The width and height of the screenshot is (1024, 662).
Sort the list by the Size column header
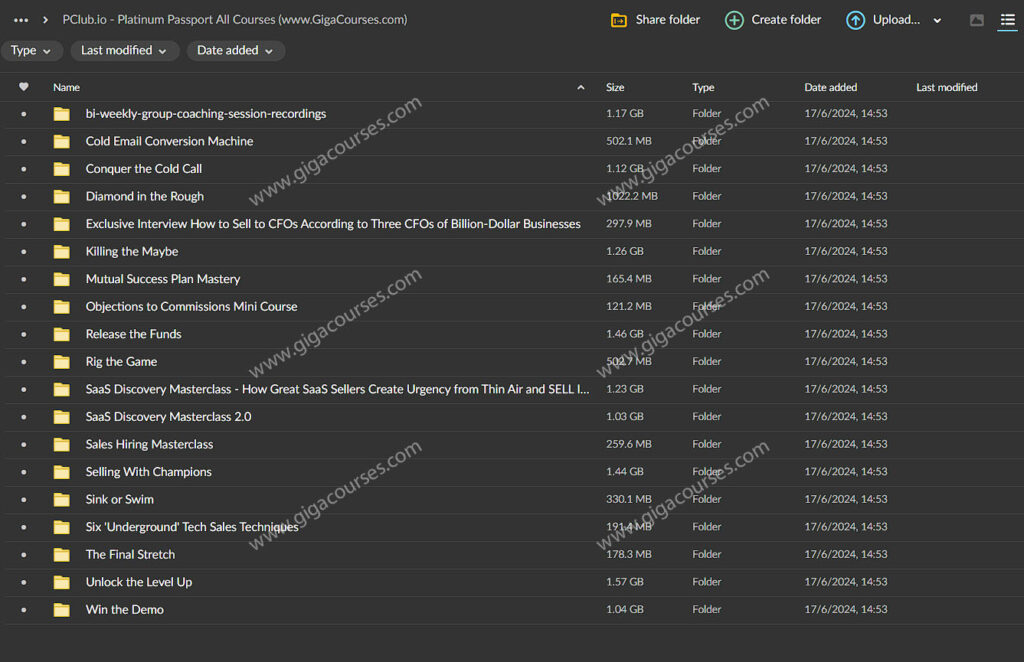pos(615,87)
